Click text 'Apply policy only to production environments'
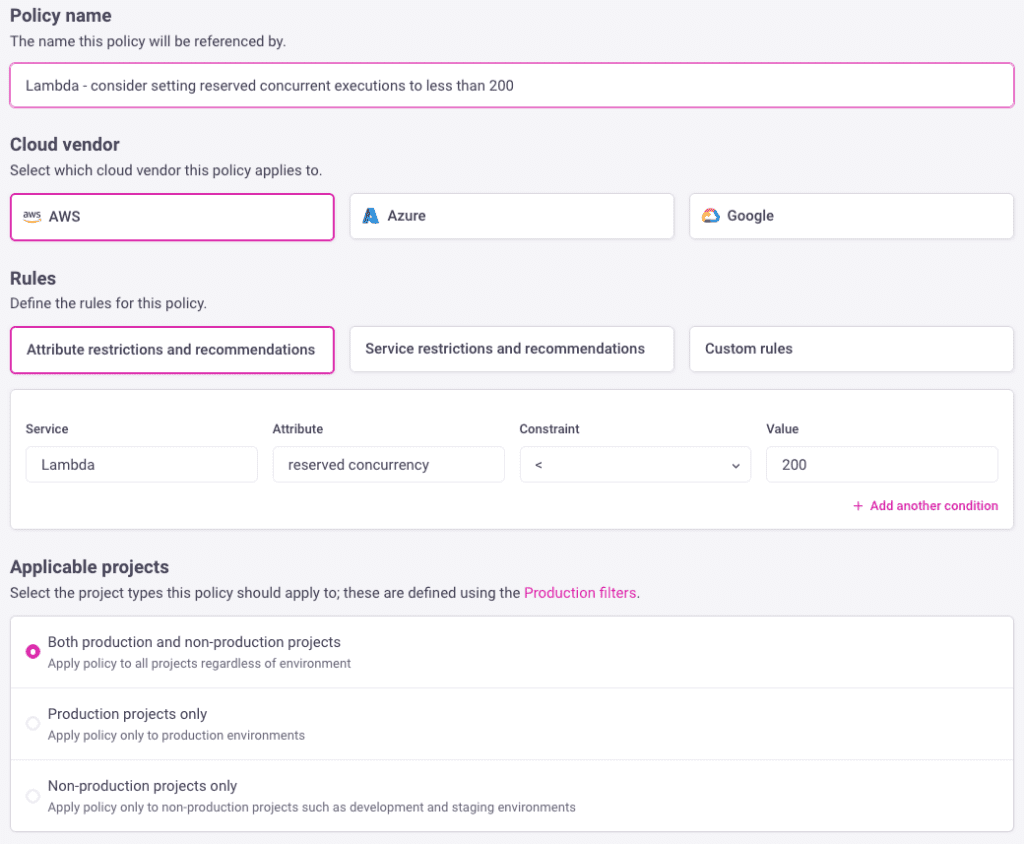The width and height of the screenshot is (1024, 844). [x=176, y=736]
